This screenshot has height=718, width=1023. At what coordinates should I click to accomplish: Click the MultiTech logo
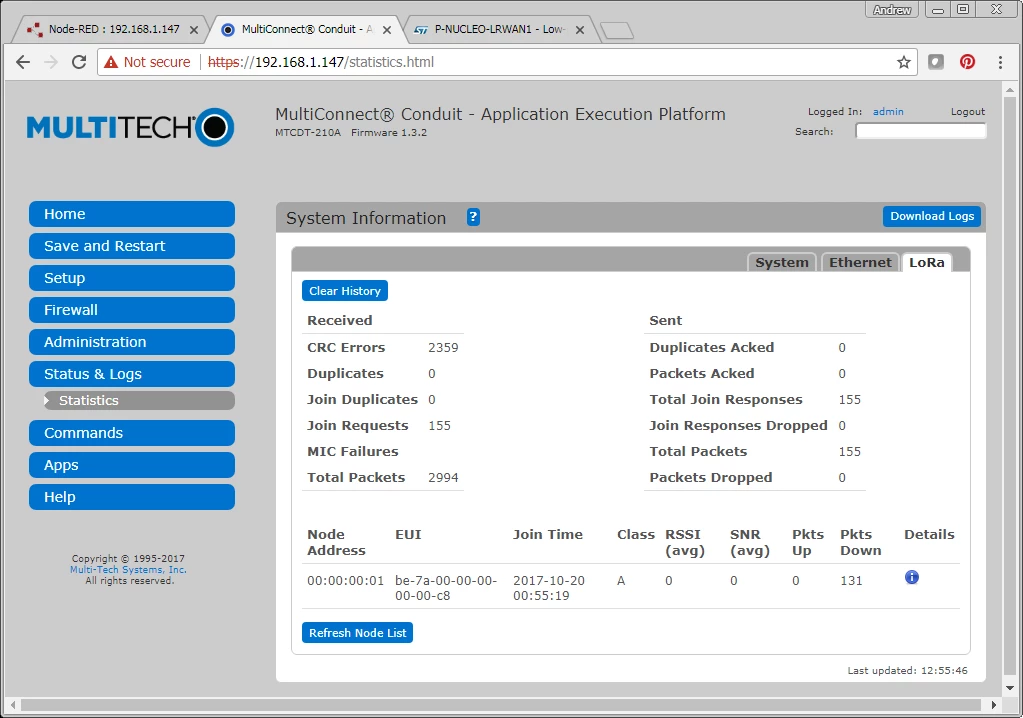pyautogui.click(x=130, y=127)
